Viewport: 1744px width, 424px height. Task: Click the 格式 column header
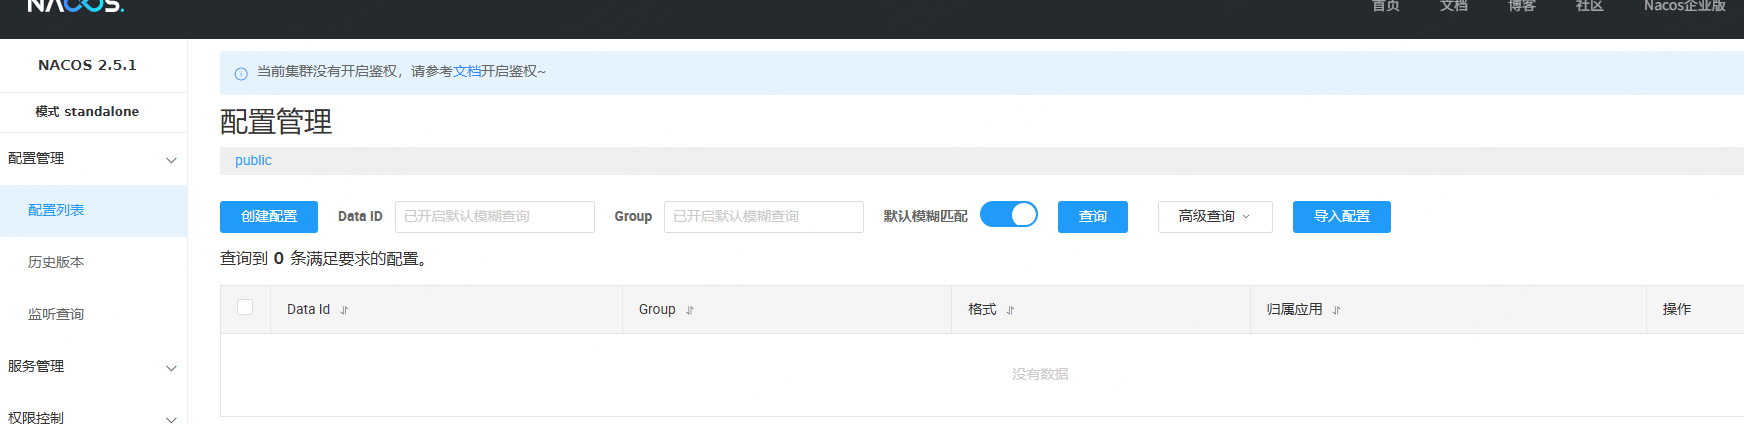coord(1101,310)
